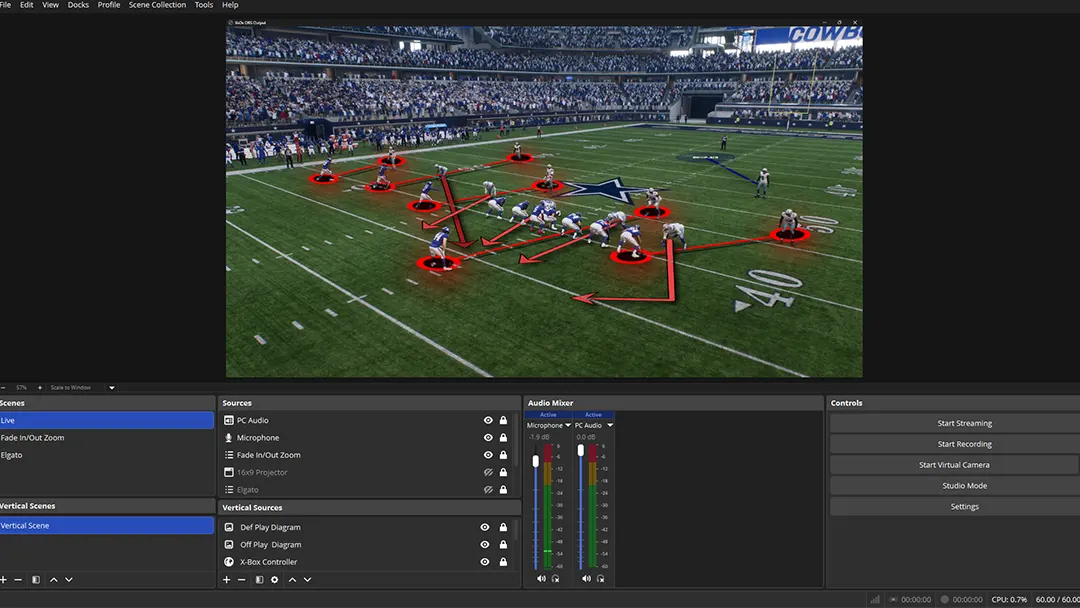1080x608 pixels.
Task: Open the Microphone mixer channel dropdown
Action: click(x=568, y=426)
